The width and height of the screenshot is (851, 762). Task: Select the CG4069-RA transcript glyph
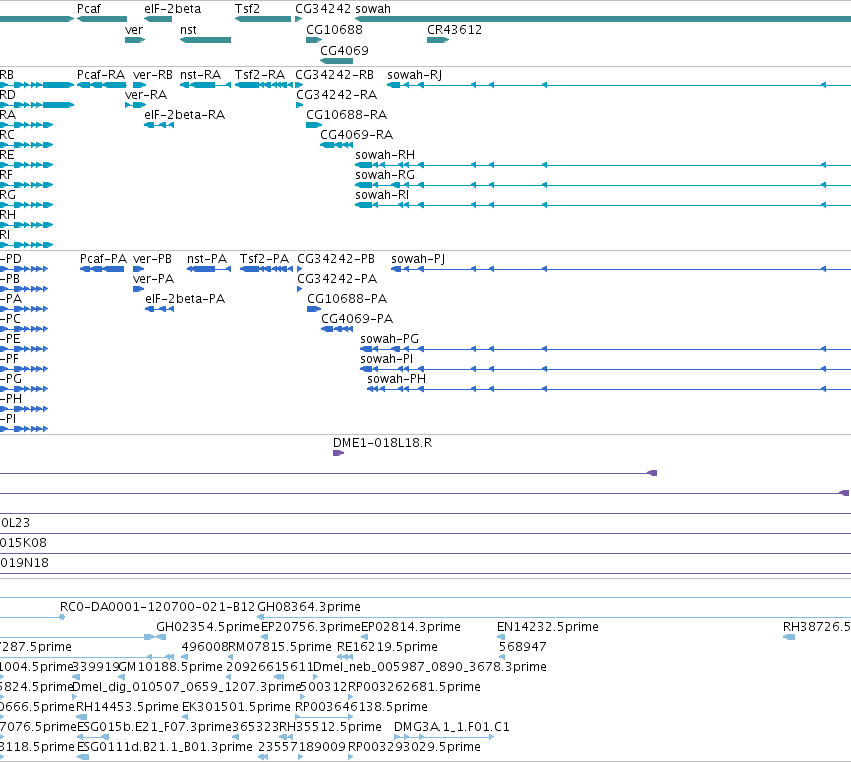(x=336, y=145)
